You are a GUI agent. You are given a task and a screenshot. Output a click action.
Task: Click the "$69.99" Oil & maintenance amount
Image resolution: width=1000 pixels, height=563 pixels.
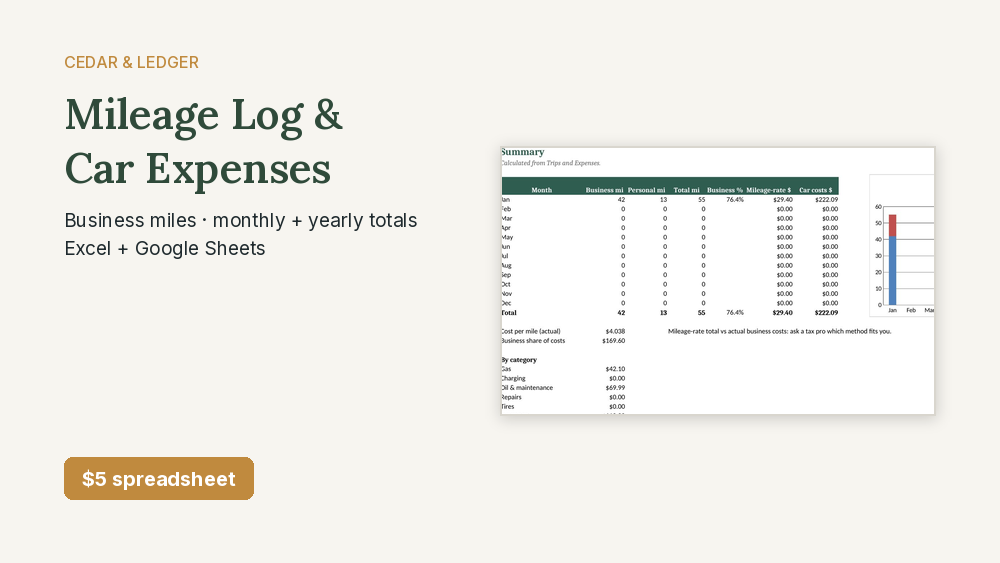coord(615,388)
